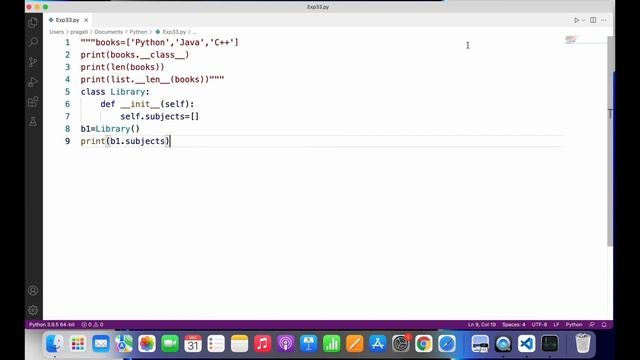Image resolution: width=640 pixels, height=360 pixels.
Task: Open the Manage gear in activity bar
Action: tap(33, 310)
